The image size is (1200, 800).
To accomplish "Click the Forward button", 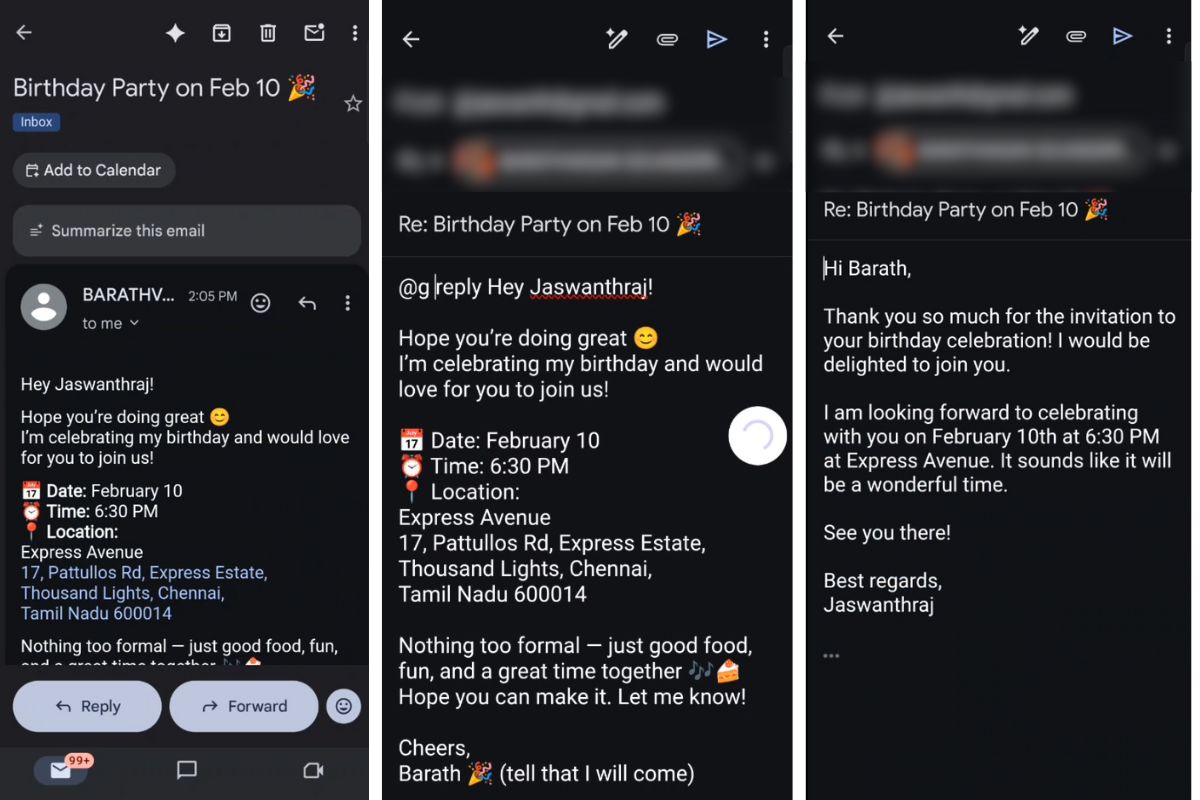I will [245, 706].
